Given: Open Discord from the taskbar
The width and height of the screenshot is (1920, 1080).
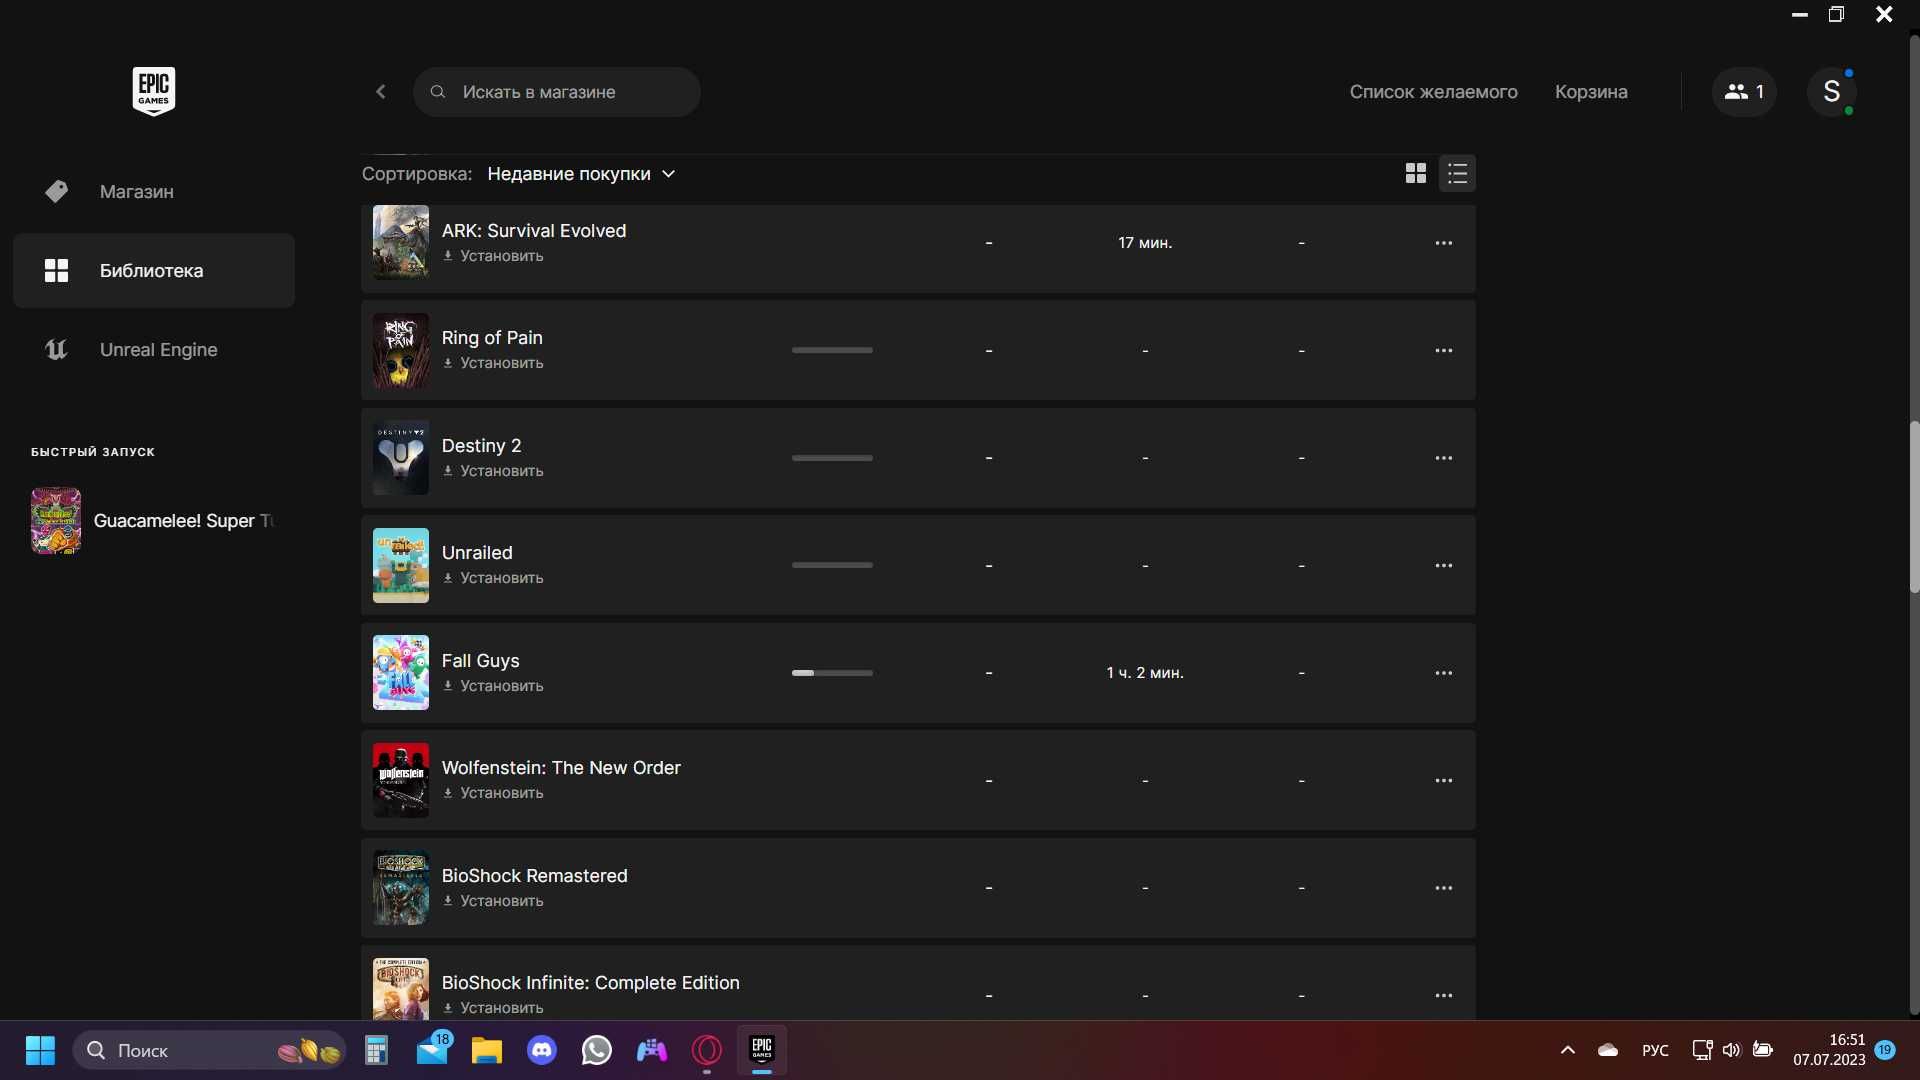Looking at the screenshot, I should pos(542,1050).
